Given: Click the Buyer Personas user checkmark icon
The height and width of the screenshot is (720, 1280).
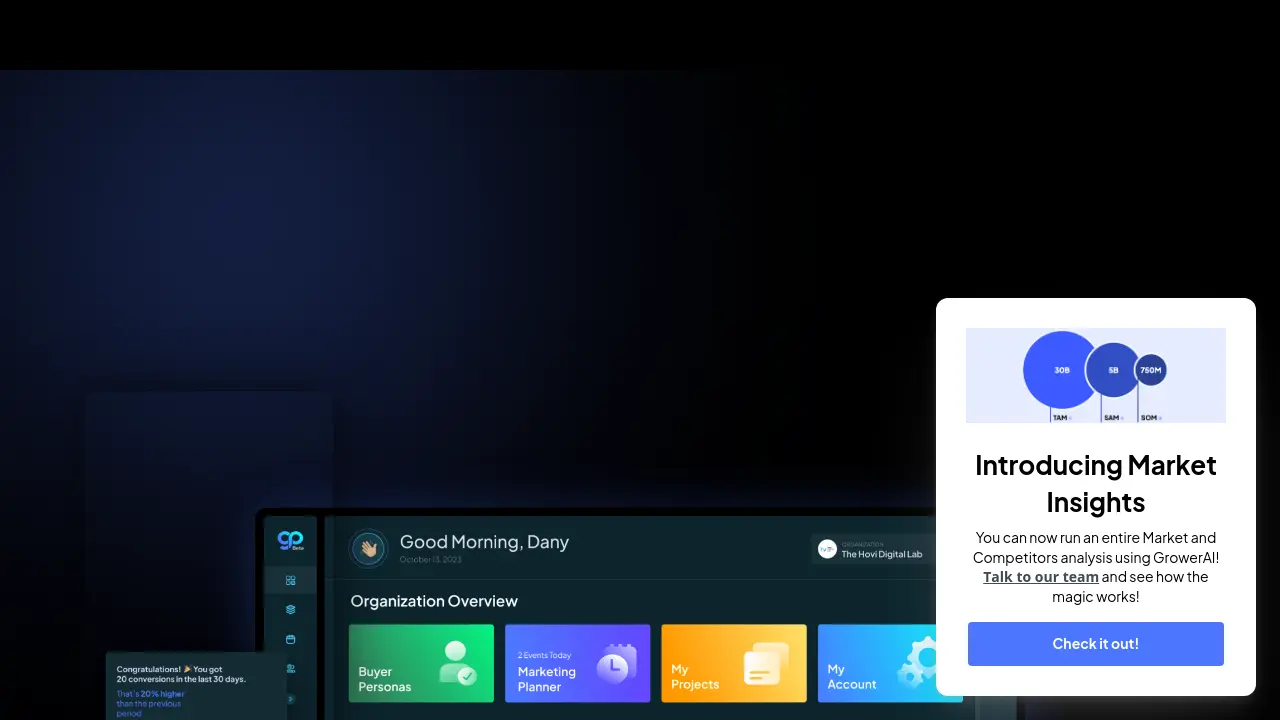Looking at the screenshot, I should pyautogui.click(x=457, y=664).
